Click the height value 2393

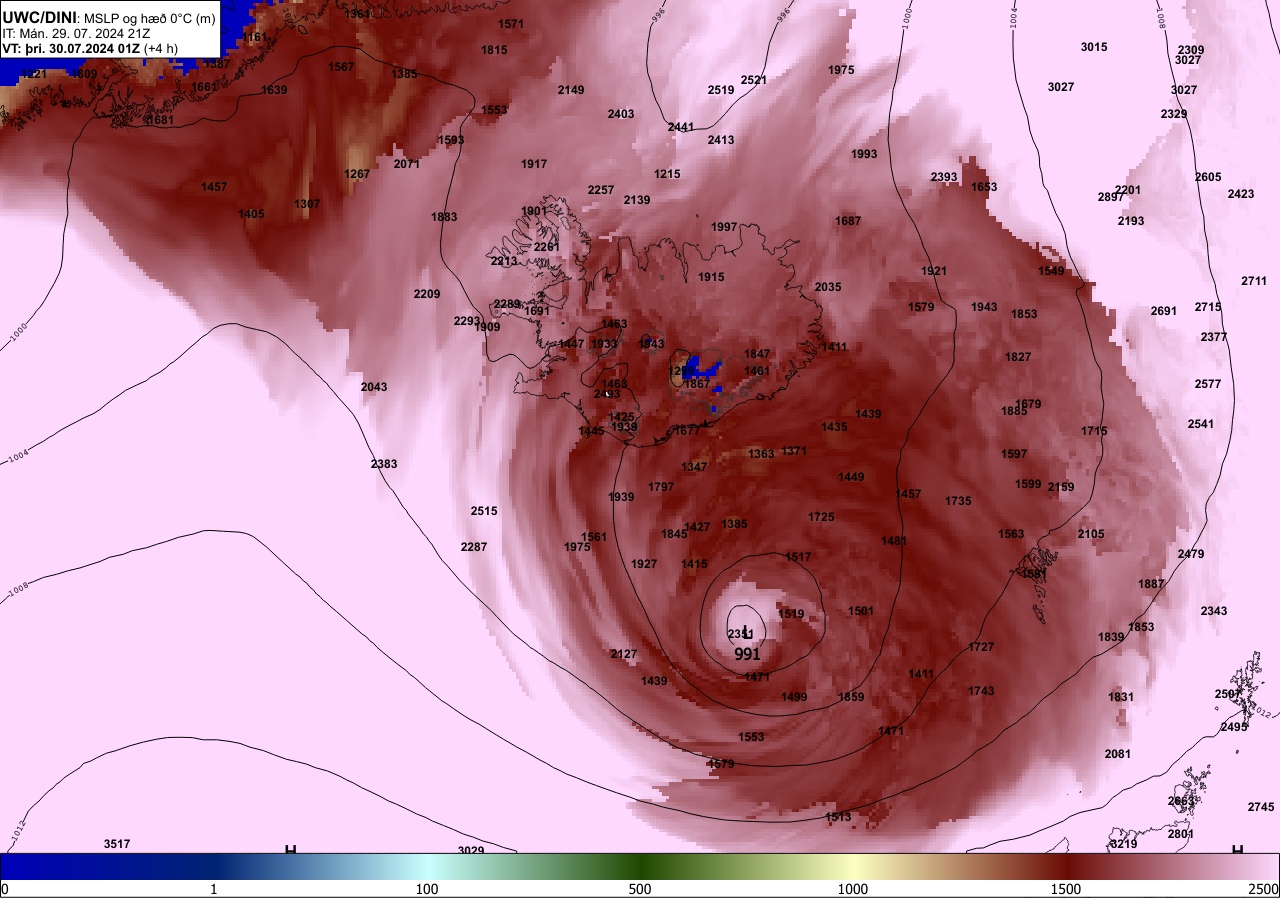[944, 177]
